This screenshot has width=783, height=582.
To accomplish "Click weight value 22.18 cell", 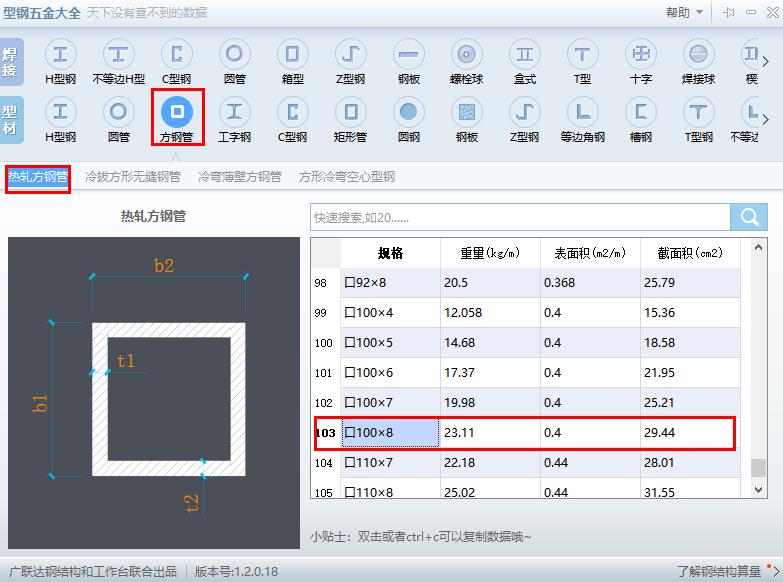I will coord(490,463).
